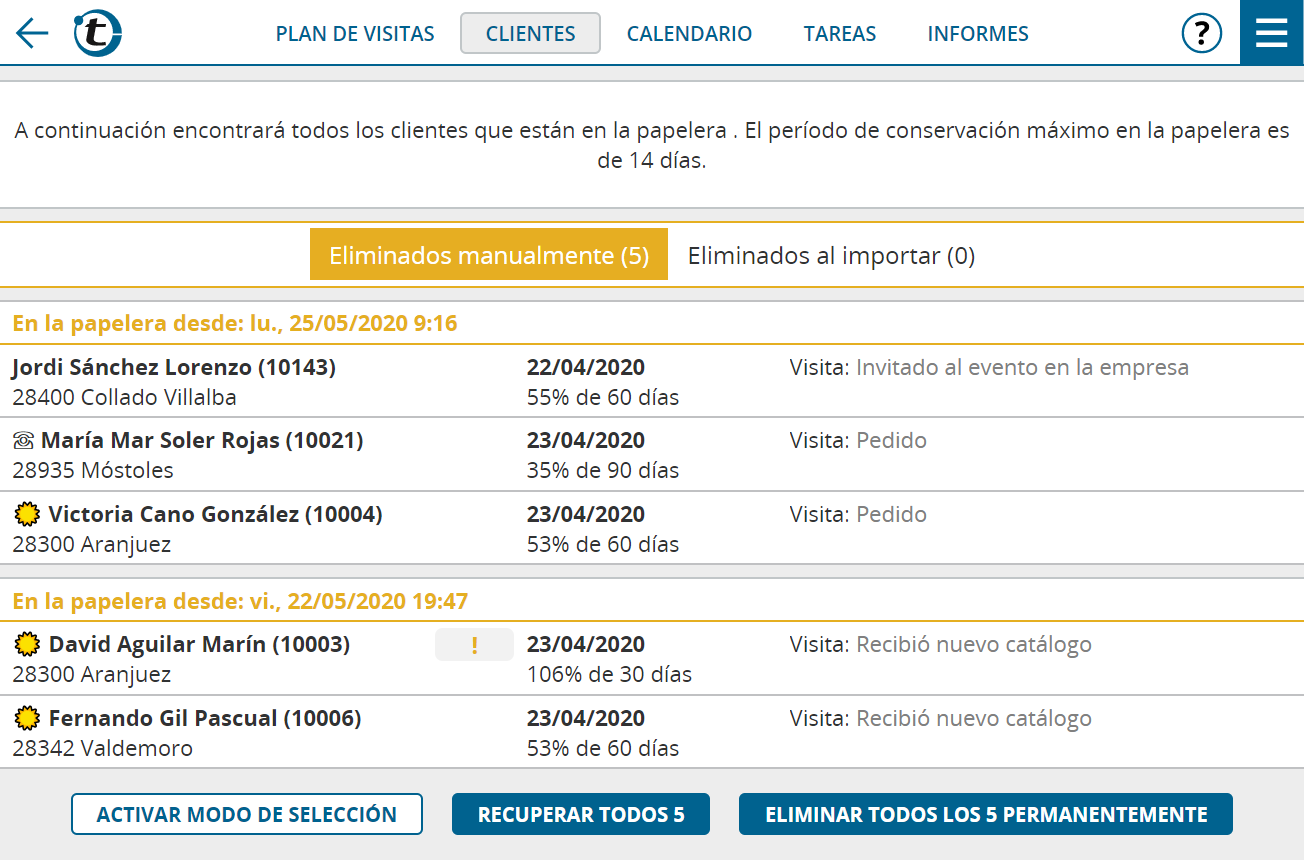This screenshot has width=1304, height=860.
Task: Click 28300 Aranjuez under Victoria Cano
Action: [x=92, y=544]
